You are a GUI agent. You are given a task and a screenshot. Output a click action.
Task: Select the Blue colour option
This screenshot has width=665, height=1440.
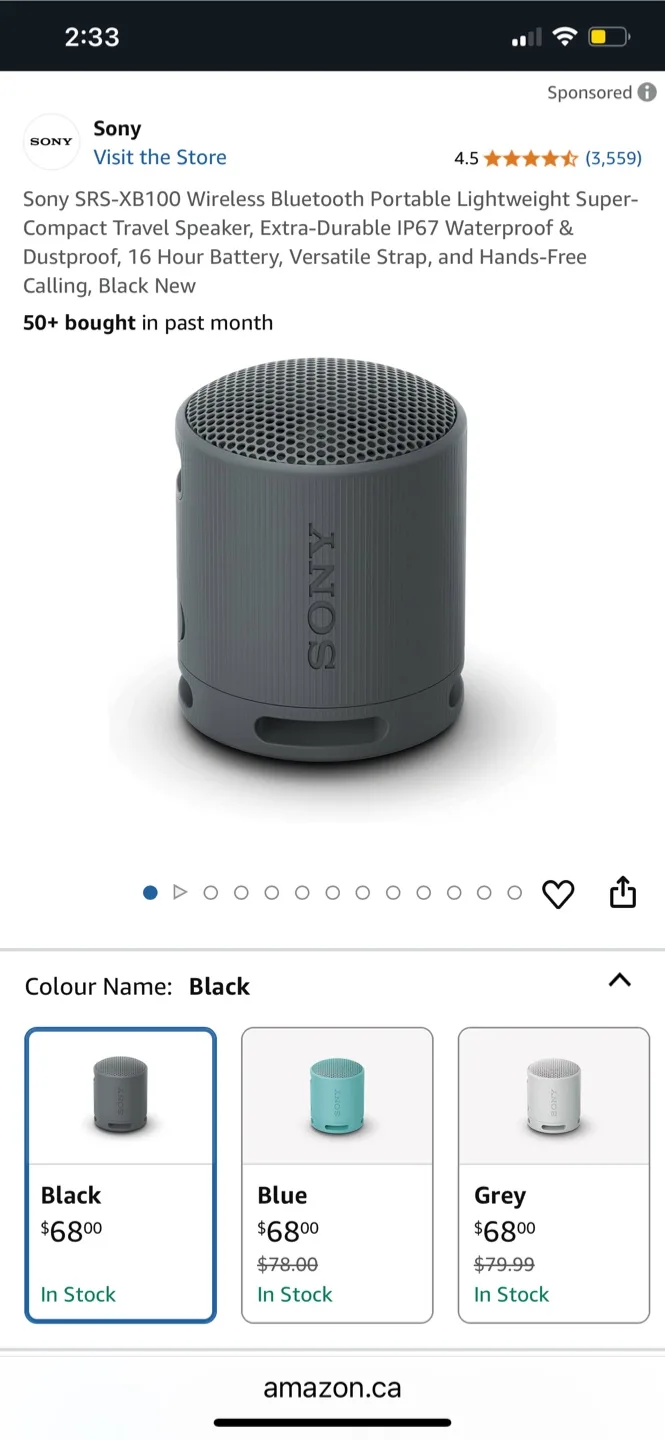(x=337, y=1175)
